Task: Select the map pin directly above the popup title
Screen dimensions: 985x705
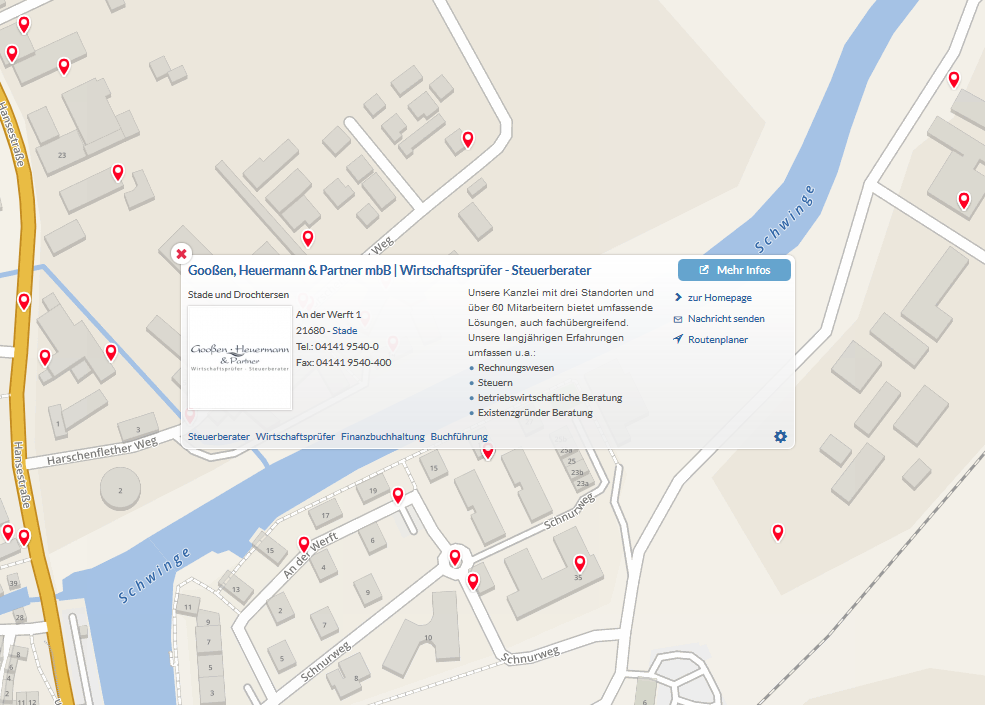Action: (308, 238)
